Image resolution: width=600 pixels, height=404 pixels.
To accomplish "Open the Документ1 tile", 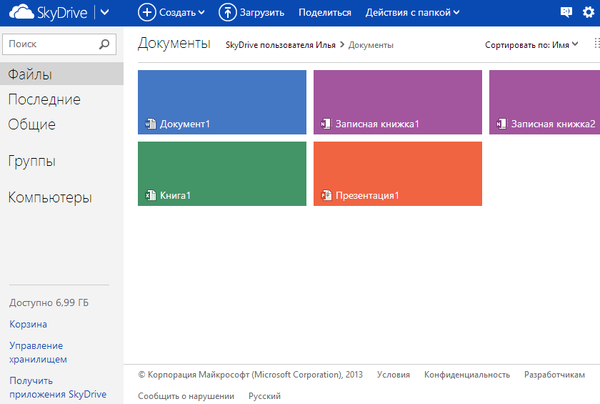I will 222,102.
